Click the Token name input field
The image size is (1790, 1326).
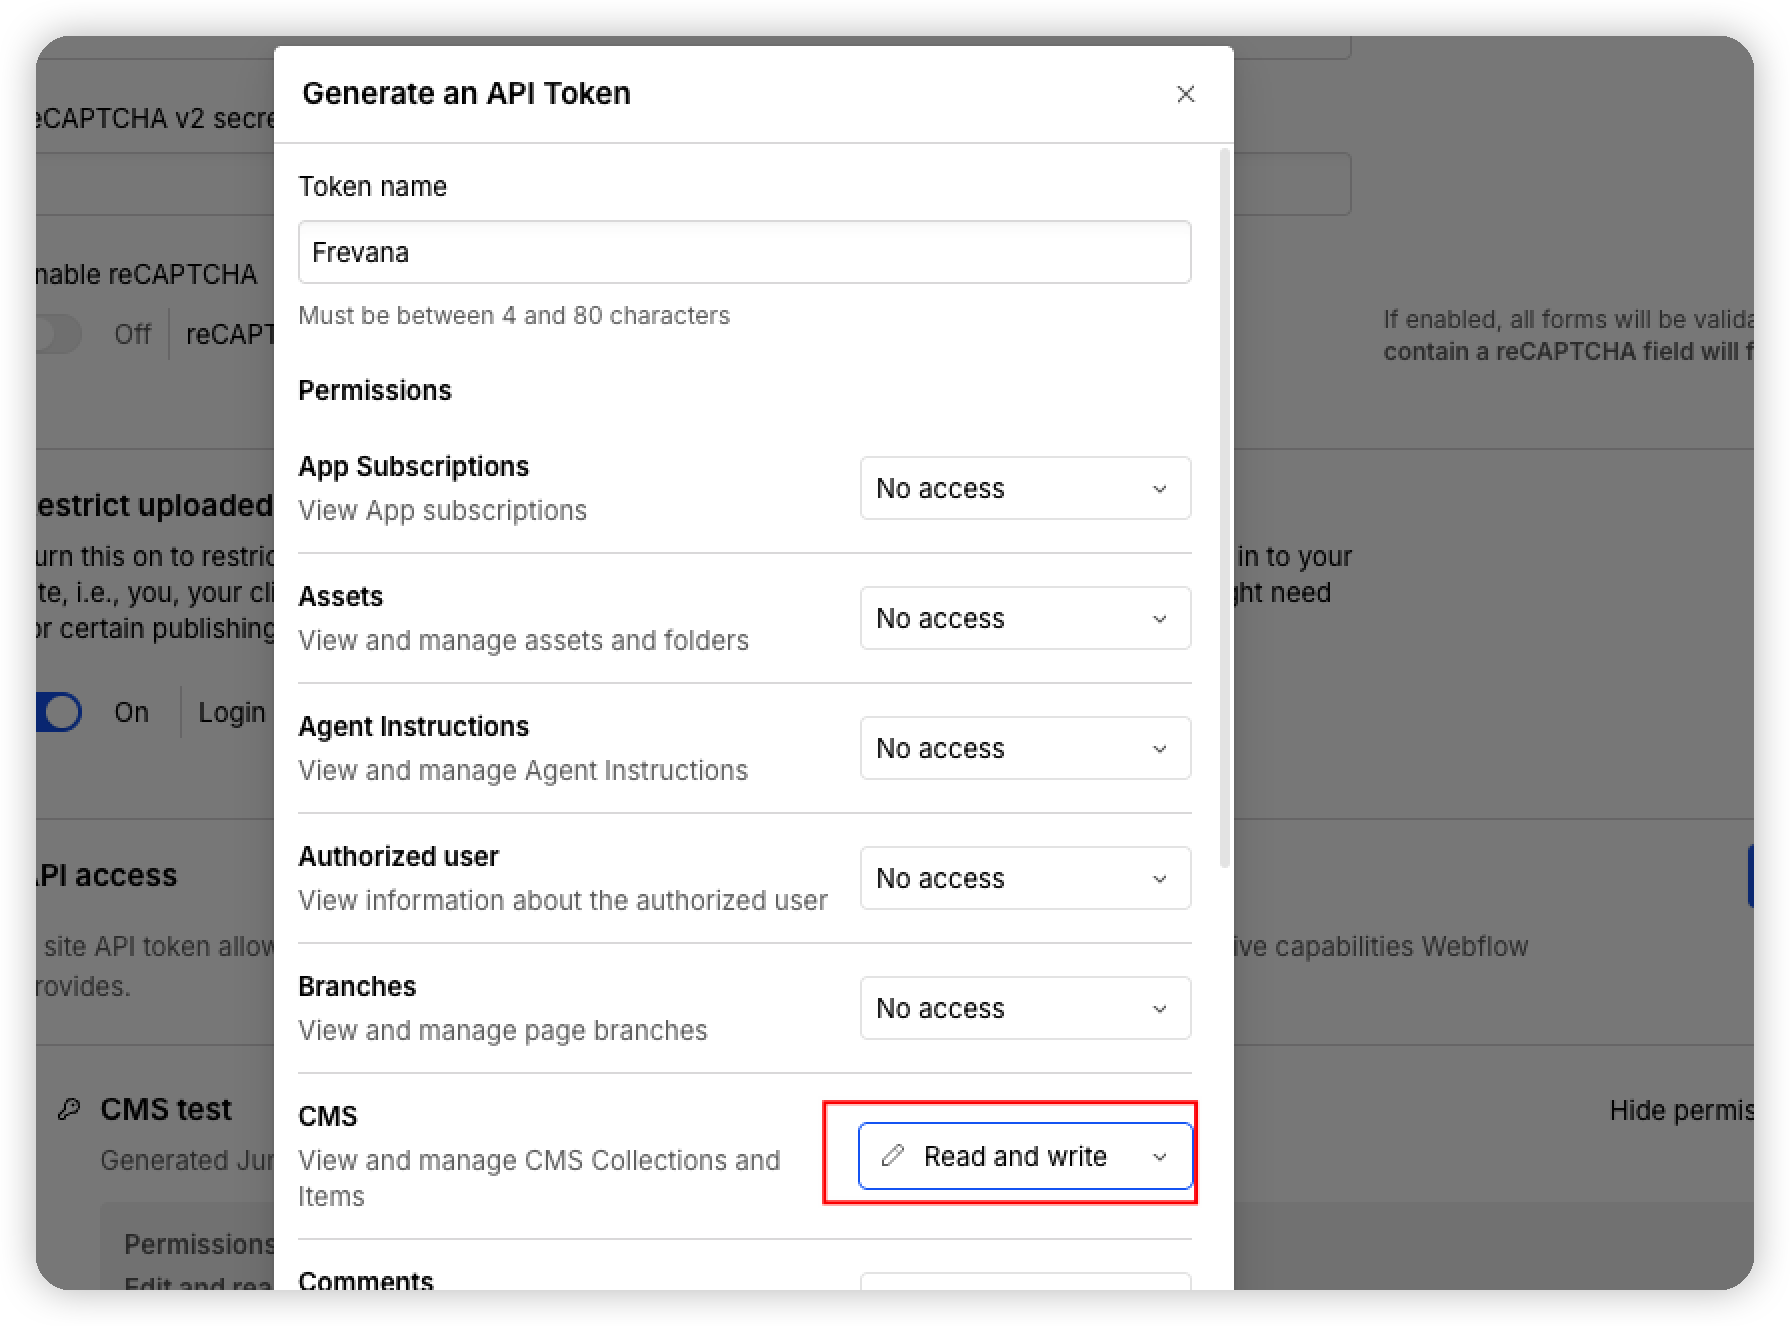(744, 252)
